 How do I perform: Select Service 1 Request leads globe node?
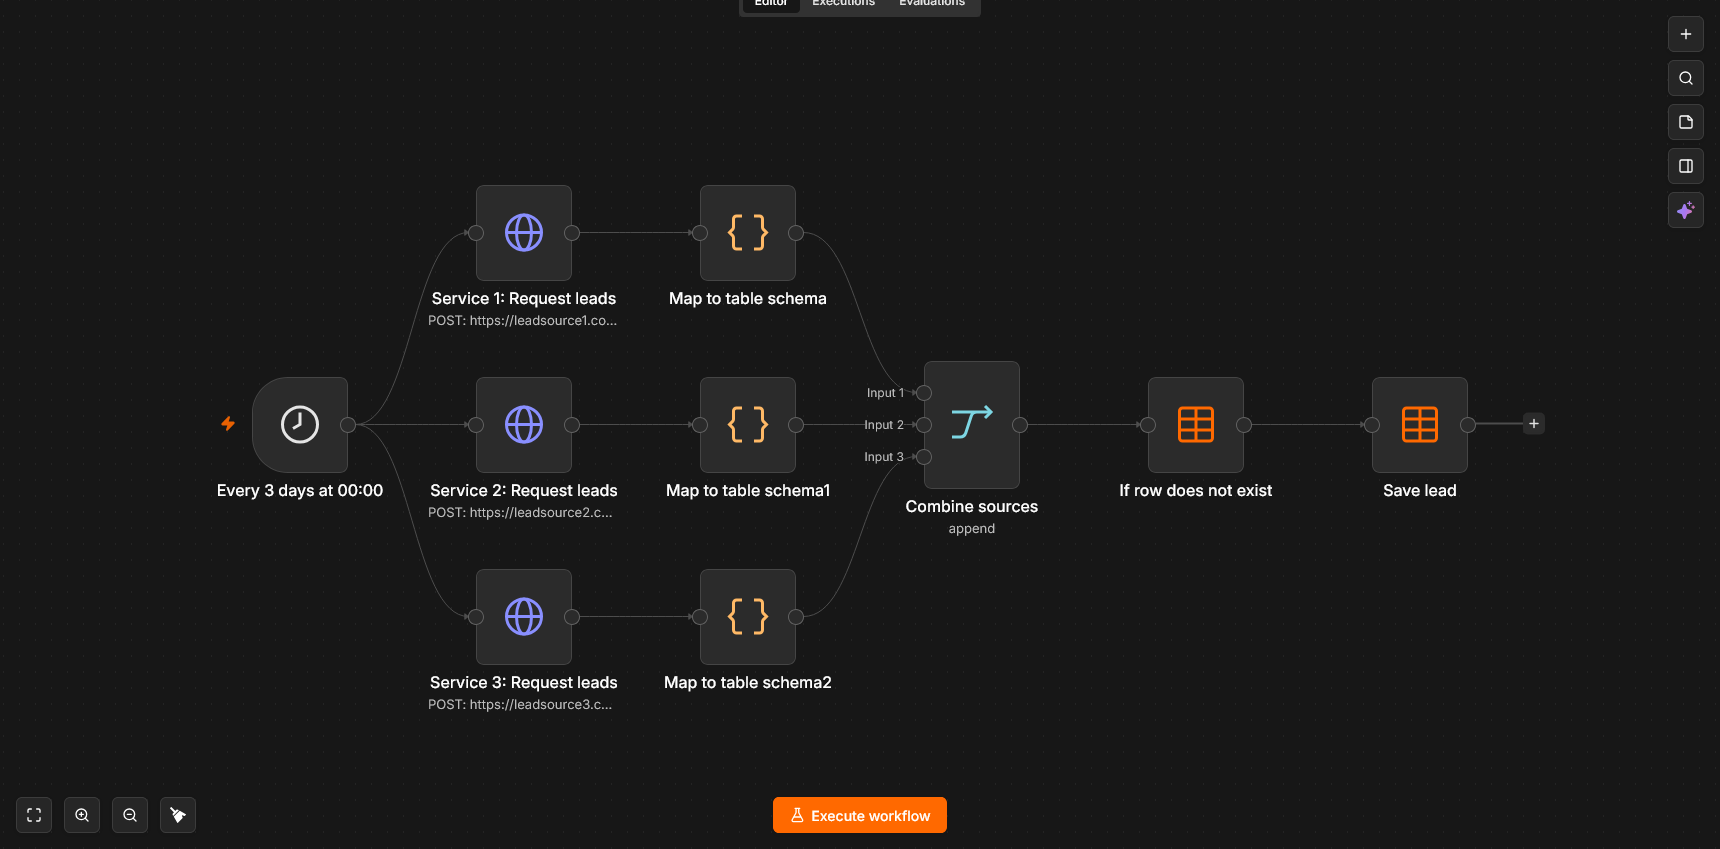(x=524, y=233)
